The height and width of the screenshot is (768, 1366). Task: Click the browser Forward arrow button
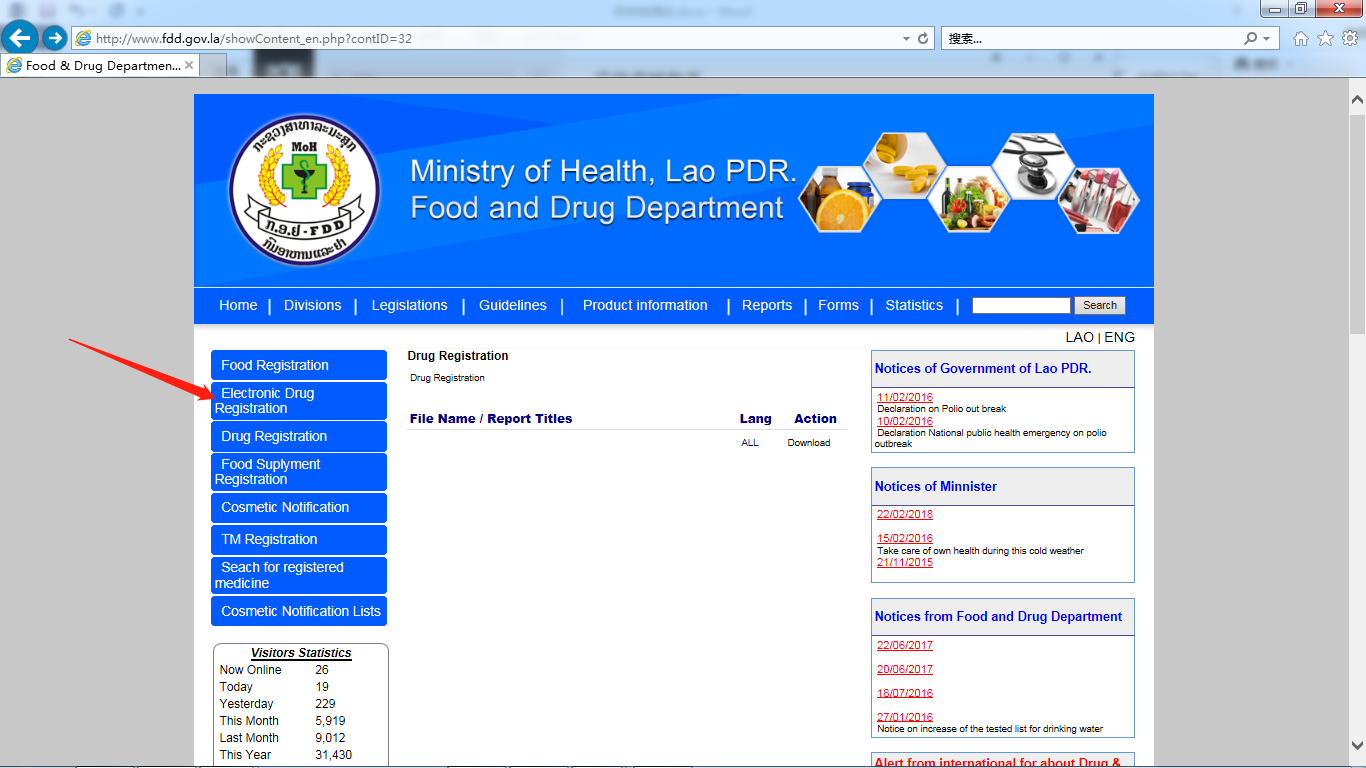[x=54, y=38]
